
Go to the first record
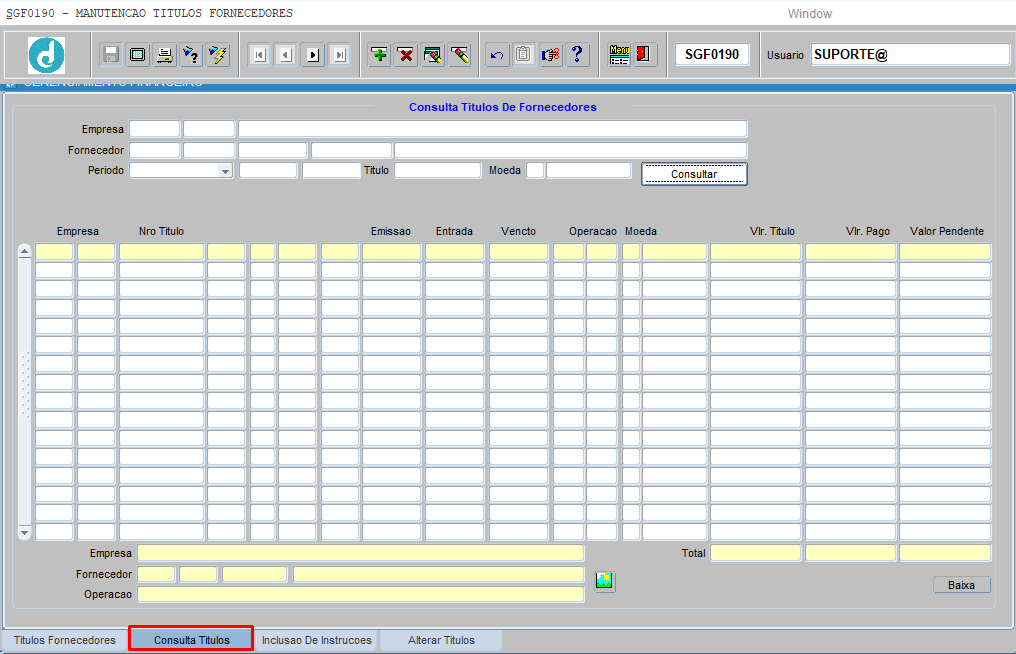[x=259, y=55]
